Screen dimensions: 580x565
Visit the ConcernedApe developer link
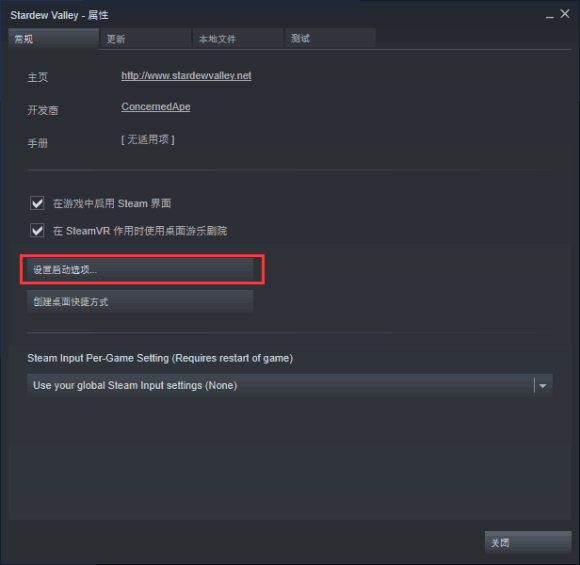coord(156,107)
